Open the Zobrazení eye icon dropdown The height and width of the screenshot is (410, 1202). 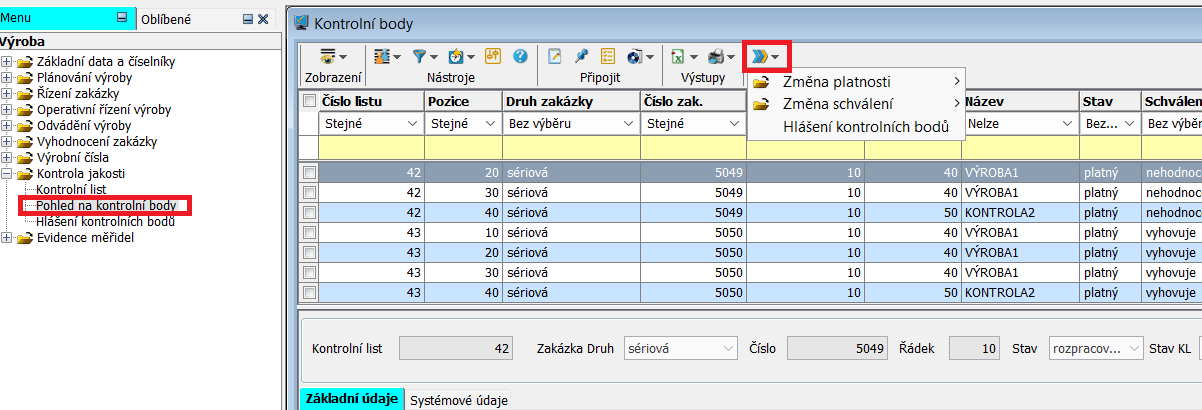[332, 57]
